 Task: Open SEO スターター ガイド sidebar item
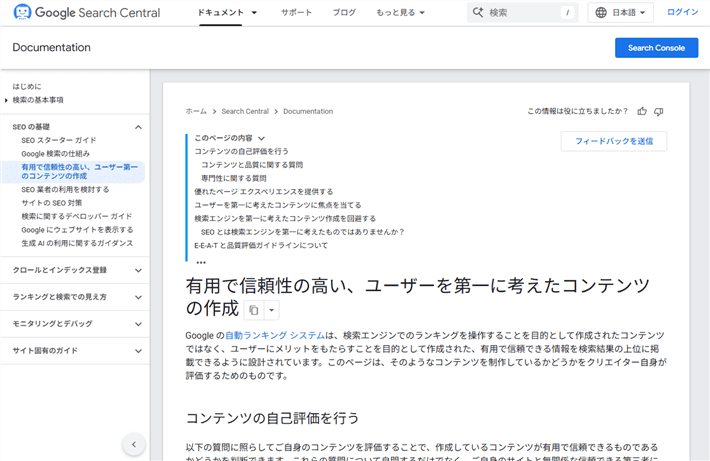tap(59, 140)
